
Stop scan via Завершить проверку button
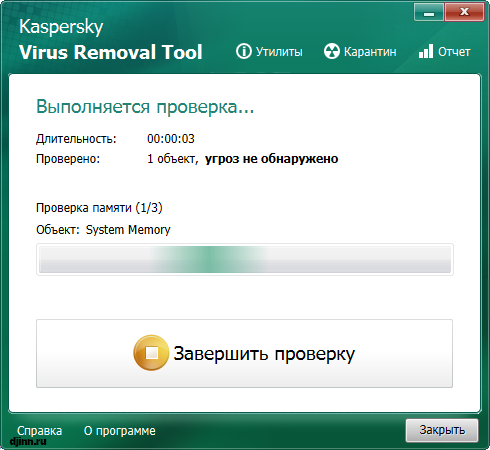[x=244, y=353]
